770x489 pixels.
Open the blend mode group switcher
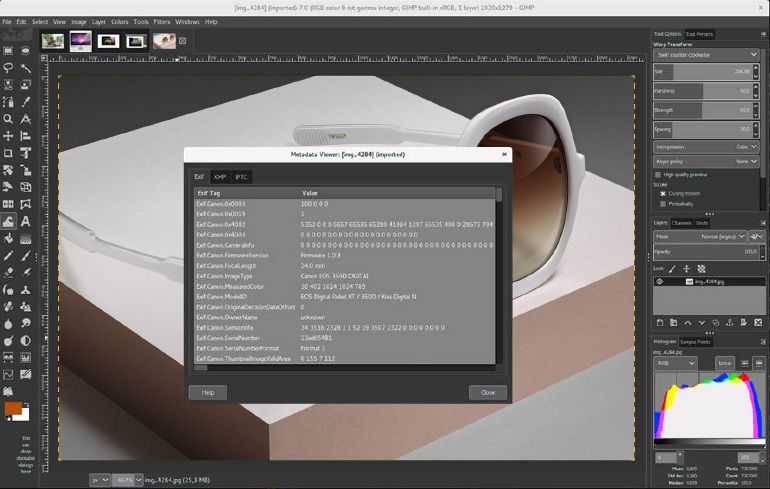(x=756, y=237)
